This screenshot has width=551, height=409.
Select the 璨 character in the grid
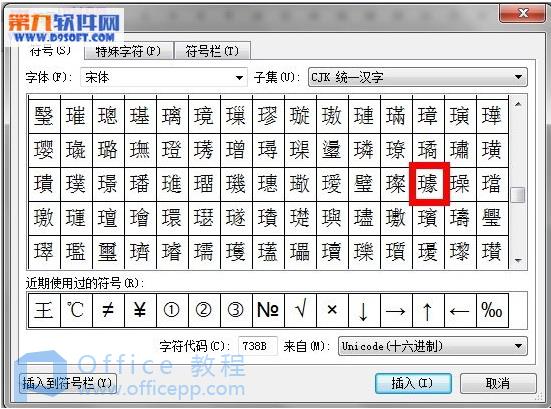click(x=396, y=184)
